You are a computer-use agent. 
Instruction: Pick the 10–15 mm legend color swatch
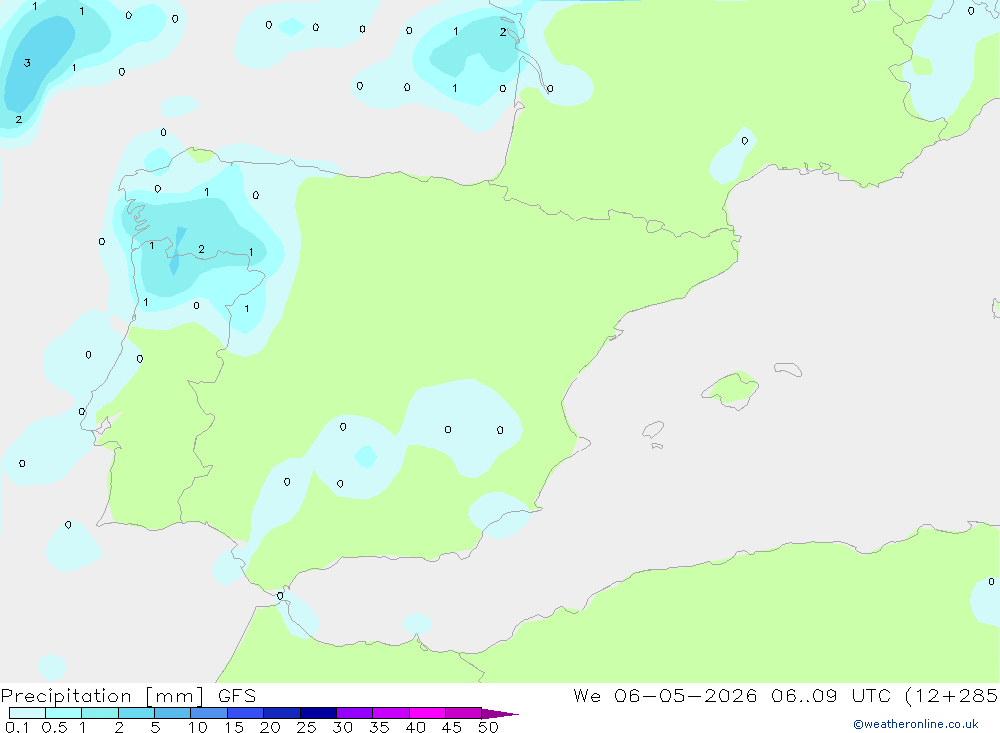pyautogui.click(x=209, y=713)
